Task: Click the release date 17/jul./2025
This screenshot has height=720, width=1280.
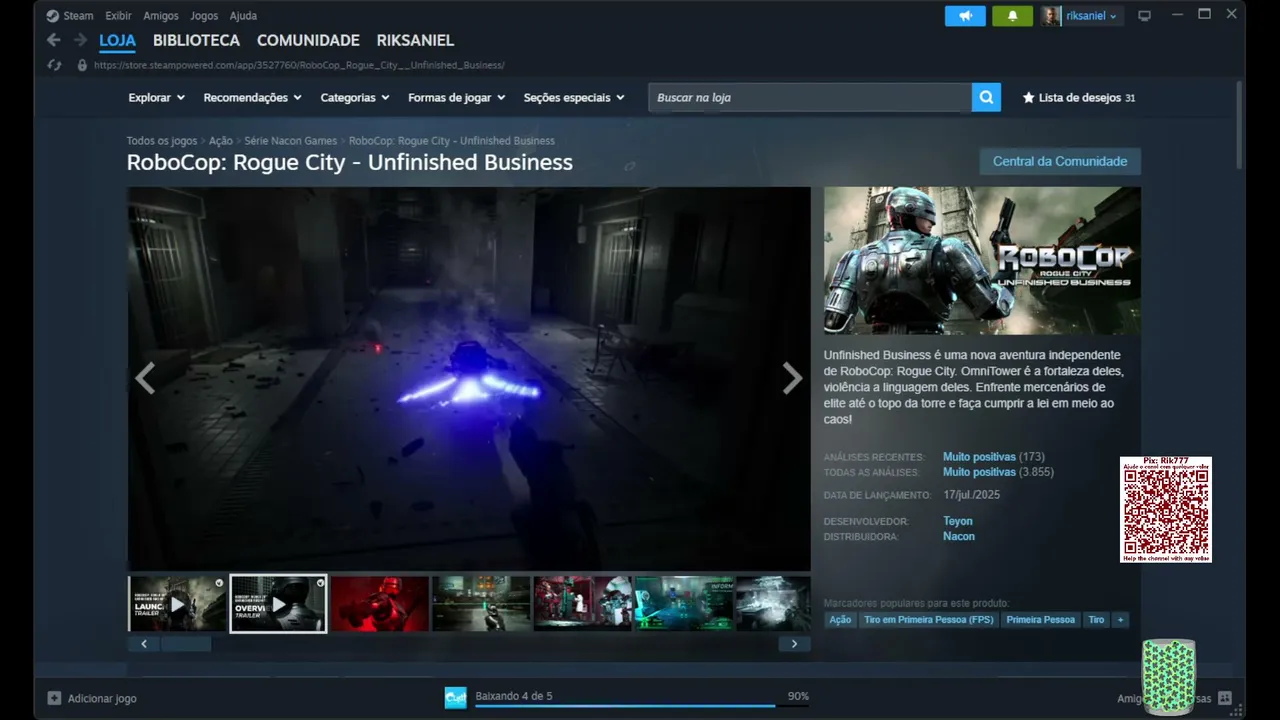Action: click(971, 495)
